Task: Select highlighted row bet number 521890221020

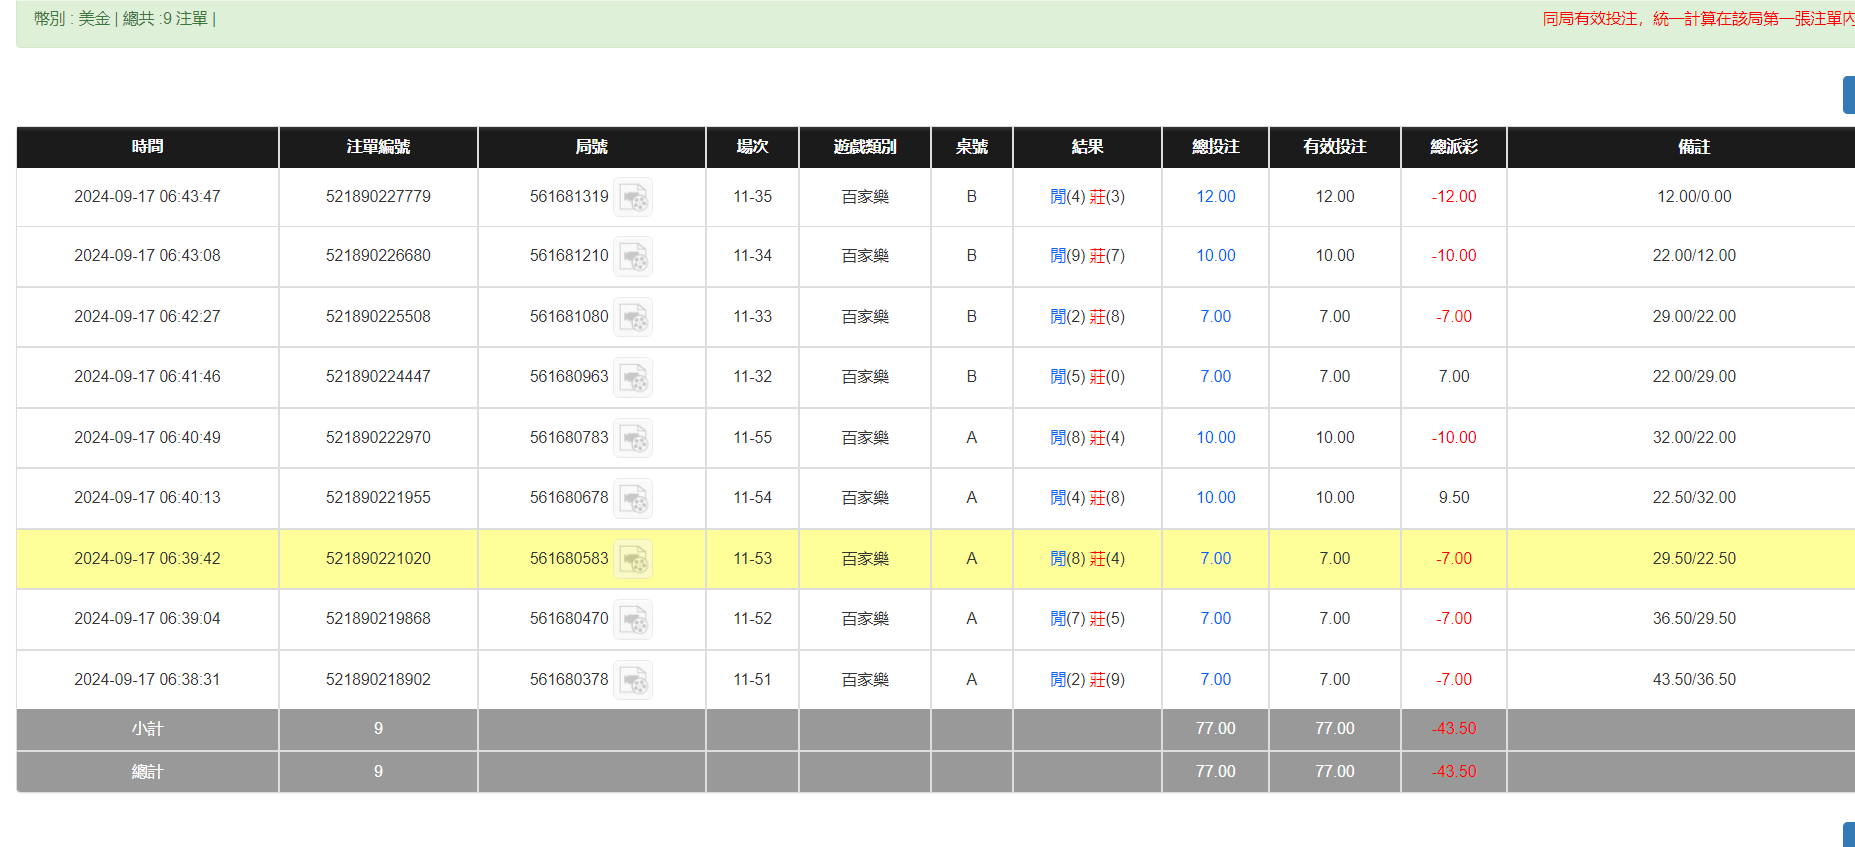Action: (x=378, y=559)
